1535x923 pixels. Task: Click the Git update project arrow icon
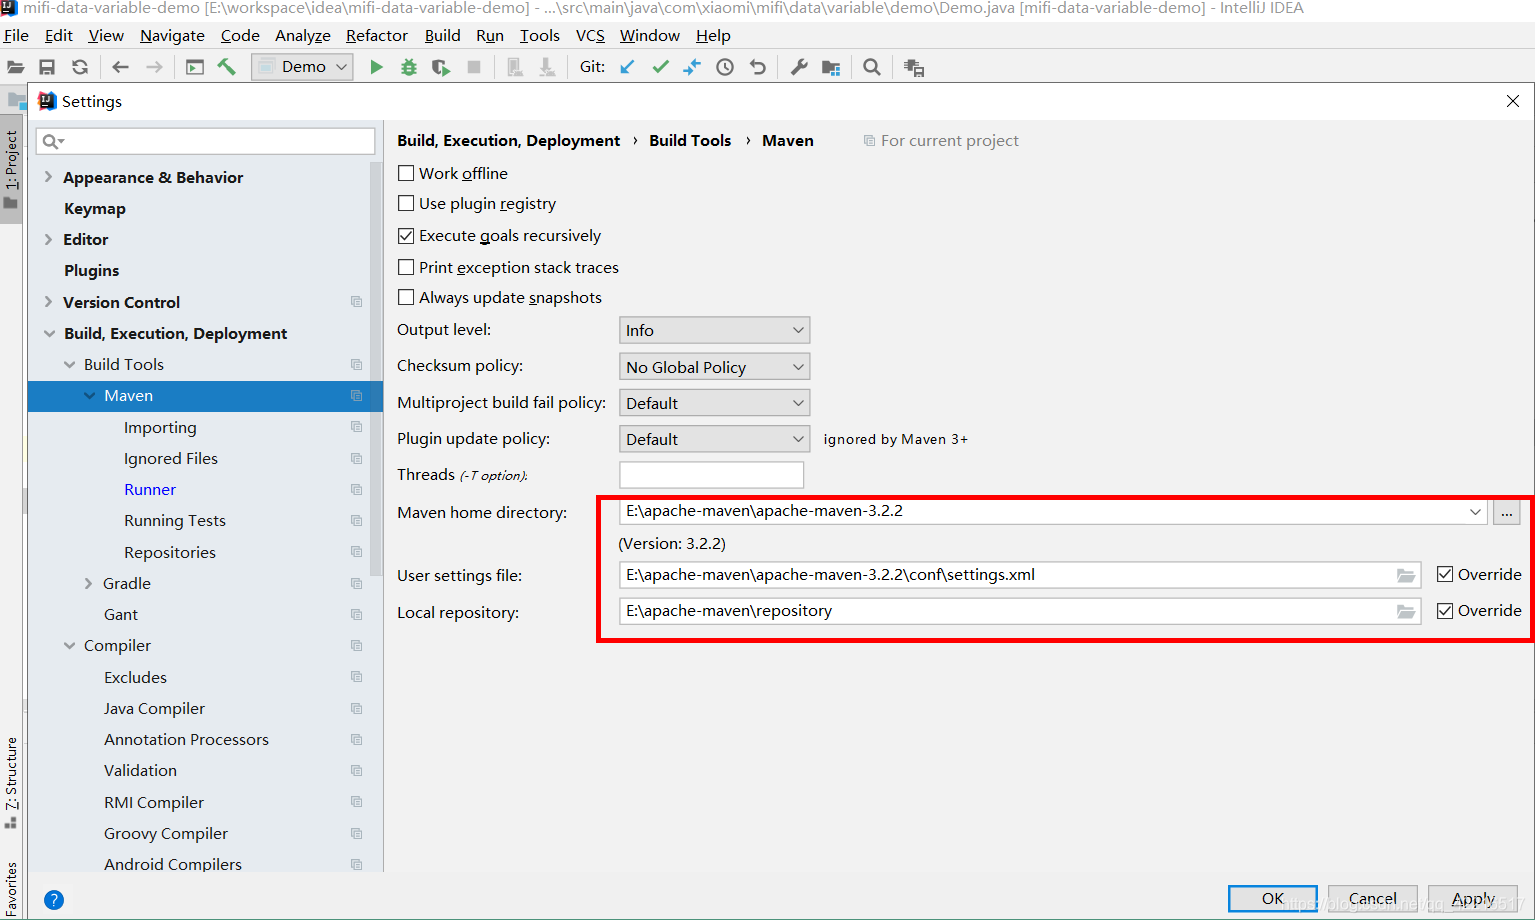point(627,67)
